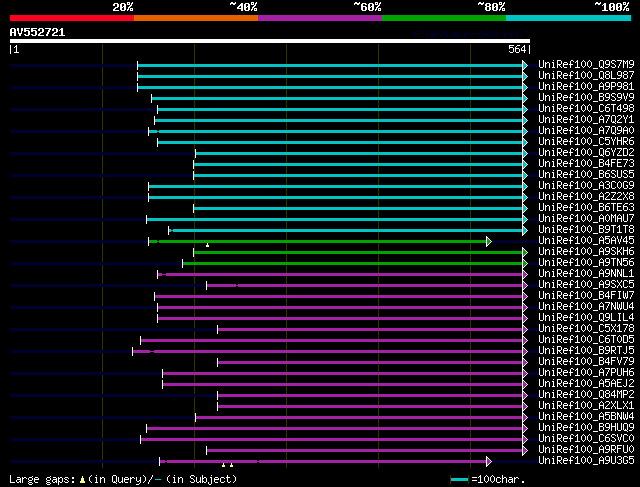Click the red 20% identity legend segment
The height and width of the screenshot is (487, 640).
click(72, 18)
